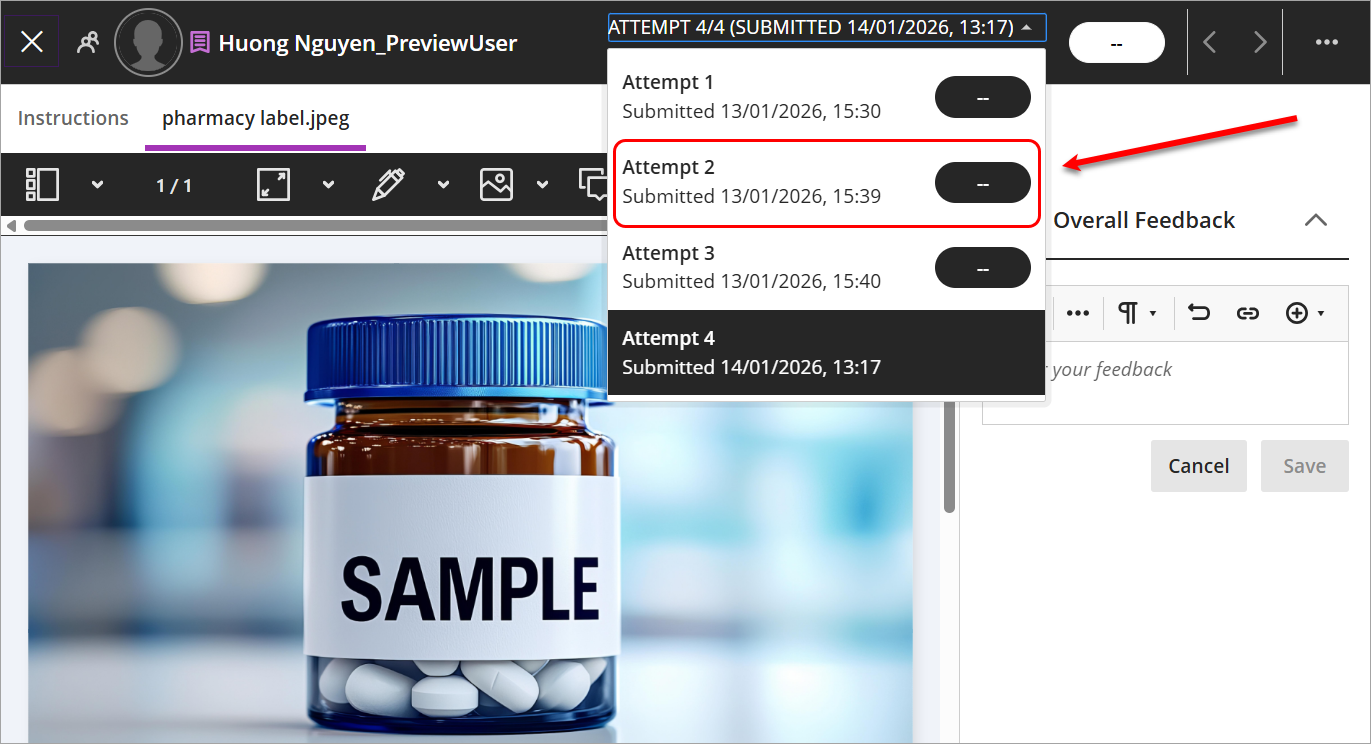Insert a link in feedback editor
This screenshot has height=744, width=1371.
coord(1247,313)
